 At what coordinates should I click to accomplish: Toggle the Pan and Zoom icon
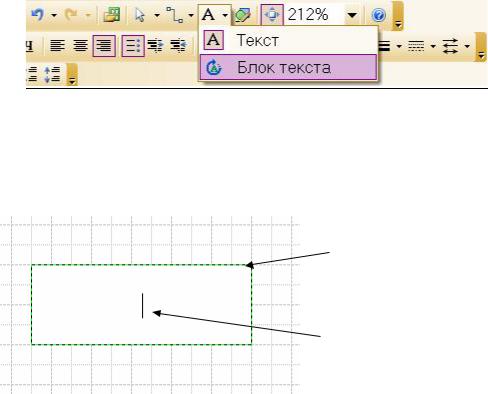[272, 15]
